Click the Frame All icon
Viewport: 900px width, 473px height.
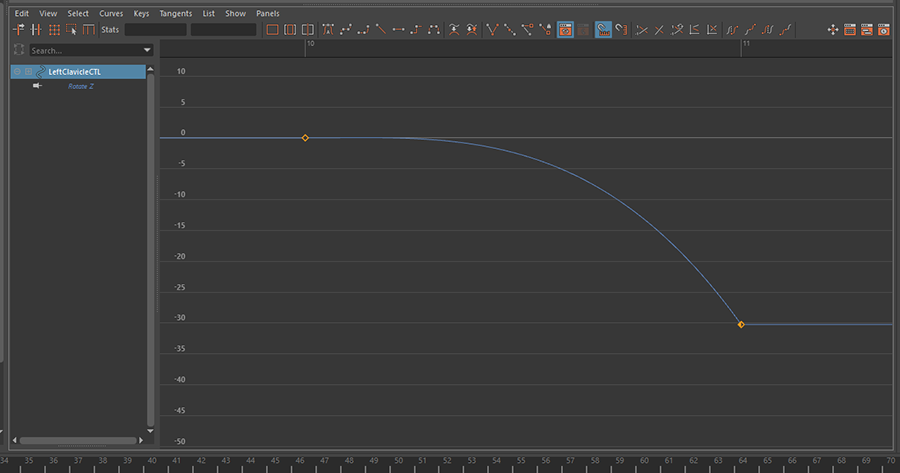point(272,30)
